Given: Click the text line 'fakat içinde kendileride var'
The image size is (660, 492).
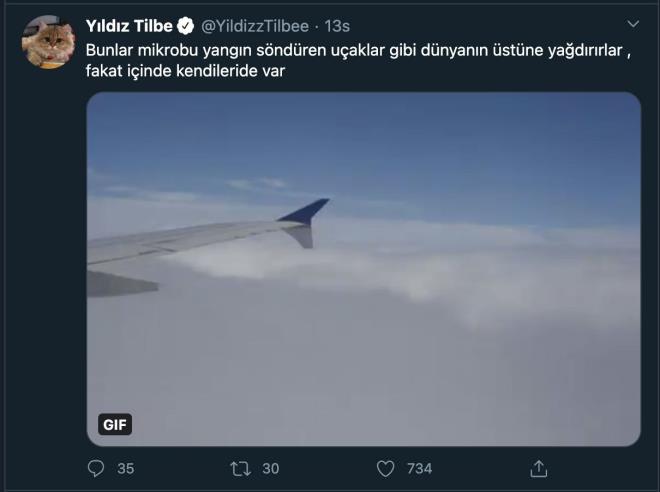Looking at the screenshot, I should coord(185,71).
